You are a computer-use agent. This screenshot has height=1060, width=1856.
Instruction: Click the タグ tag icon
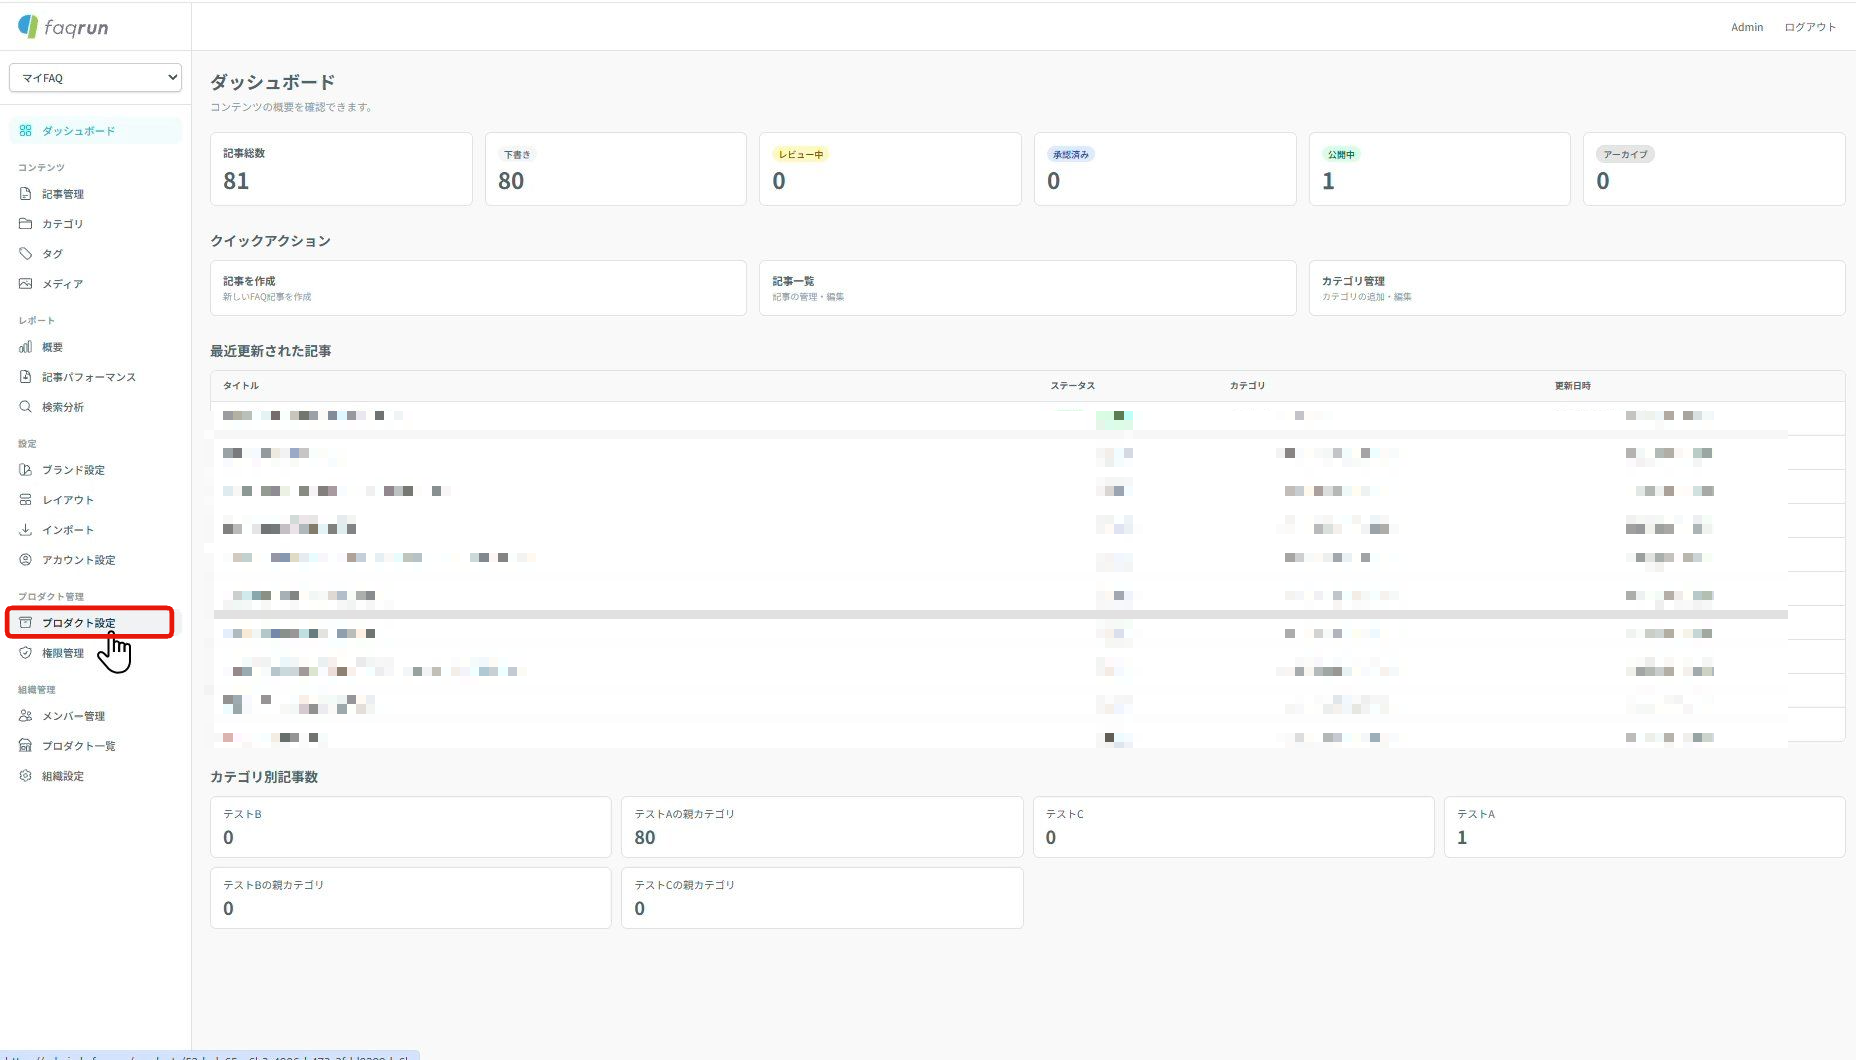(26, 254)
